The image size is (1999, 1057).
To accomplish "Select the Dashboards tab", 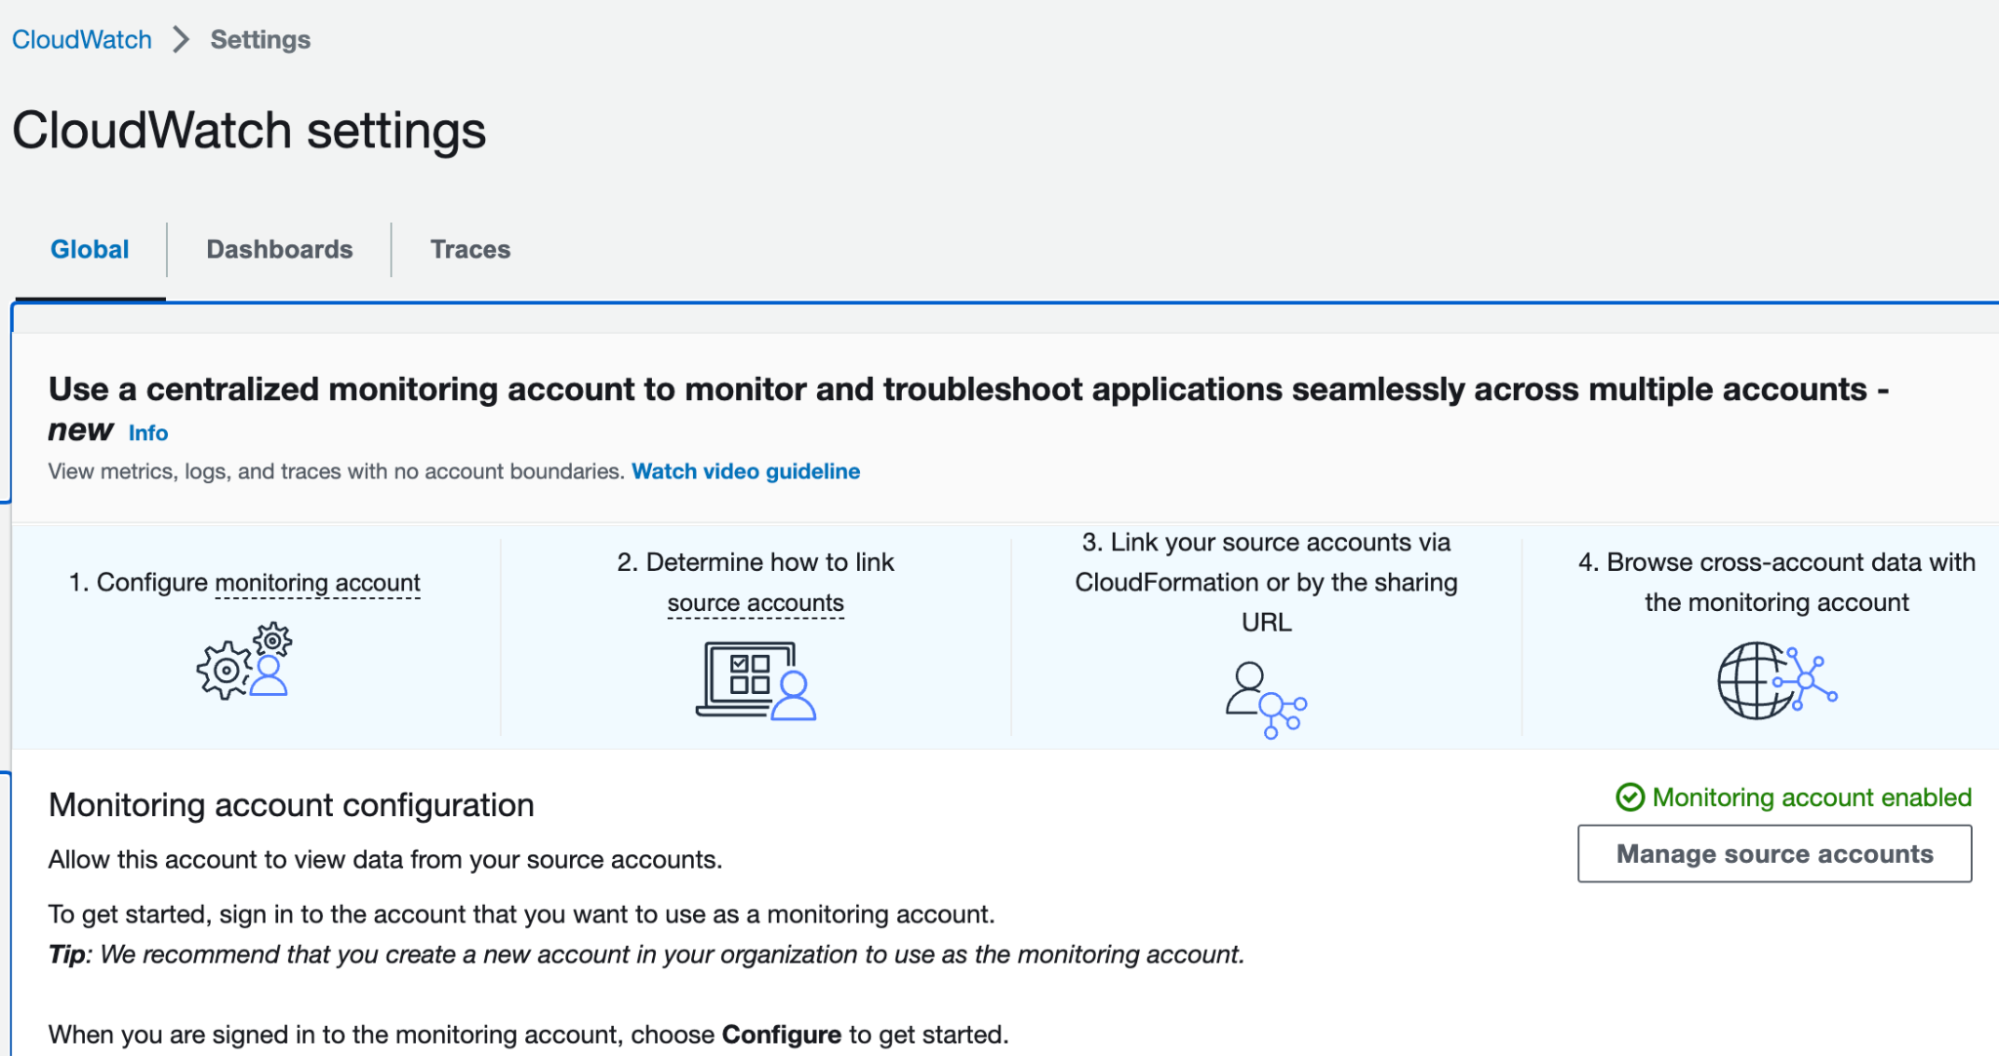I will tap(279, 249).
